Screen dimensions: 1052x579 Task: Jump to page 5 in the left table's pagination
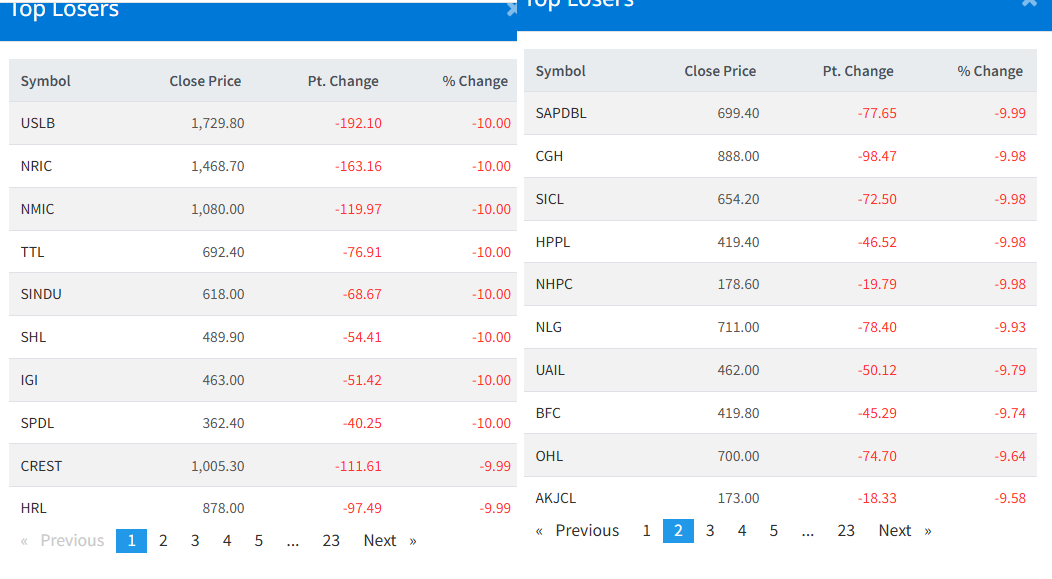pos(259,541)
